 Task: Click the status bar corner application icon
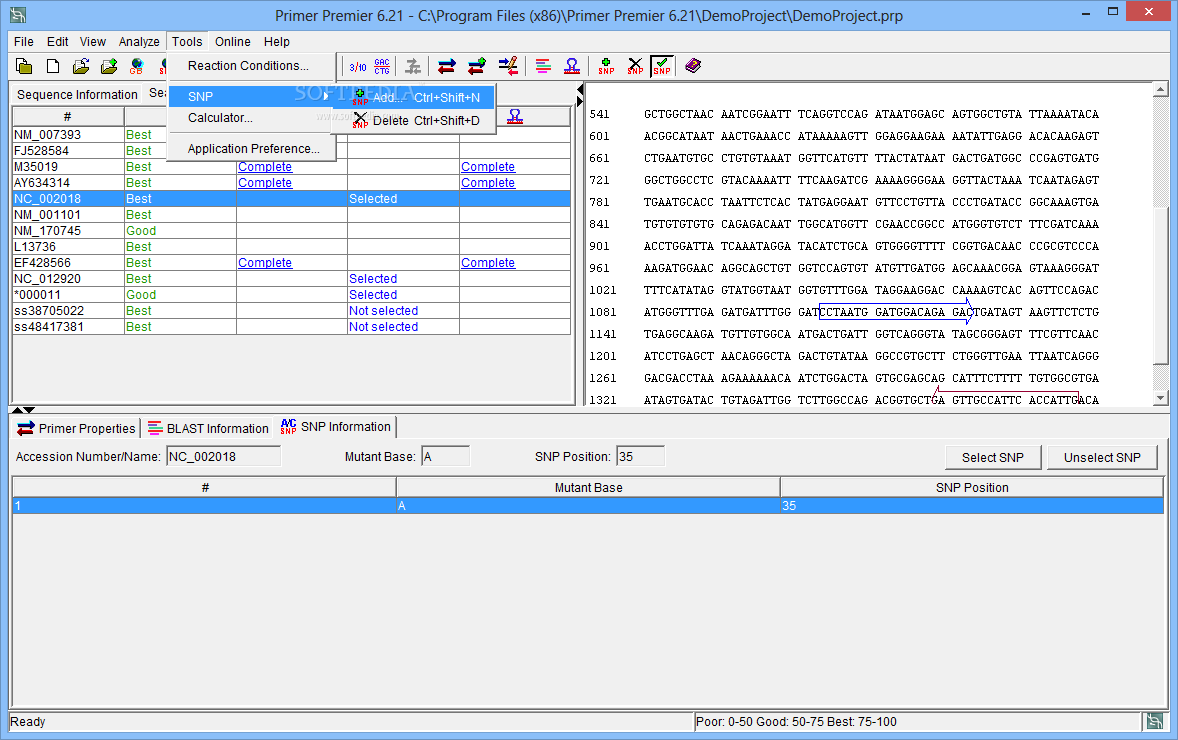(x=1154, y=722)
